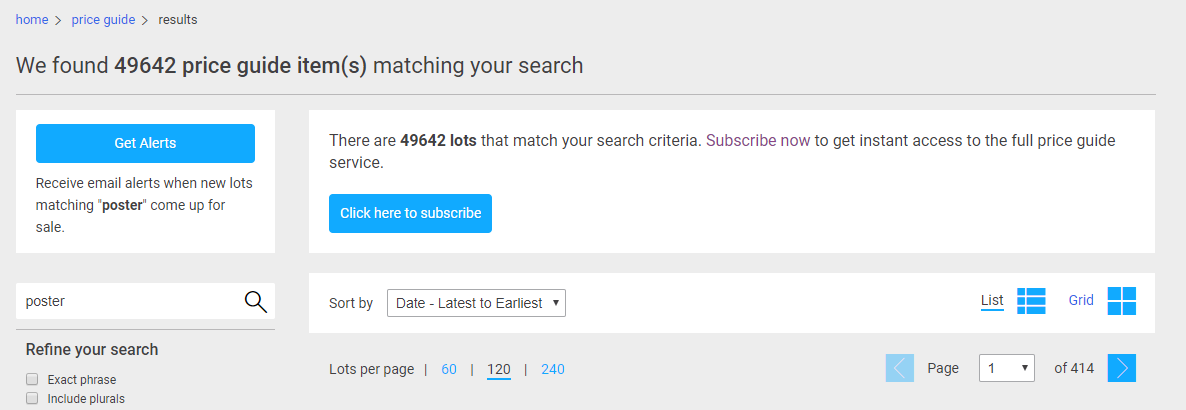1186x410 pixels.
Task: Show 60 lots per page
Action: [449, 369]
